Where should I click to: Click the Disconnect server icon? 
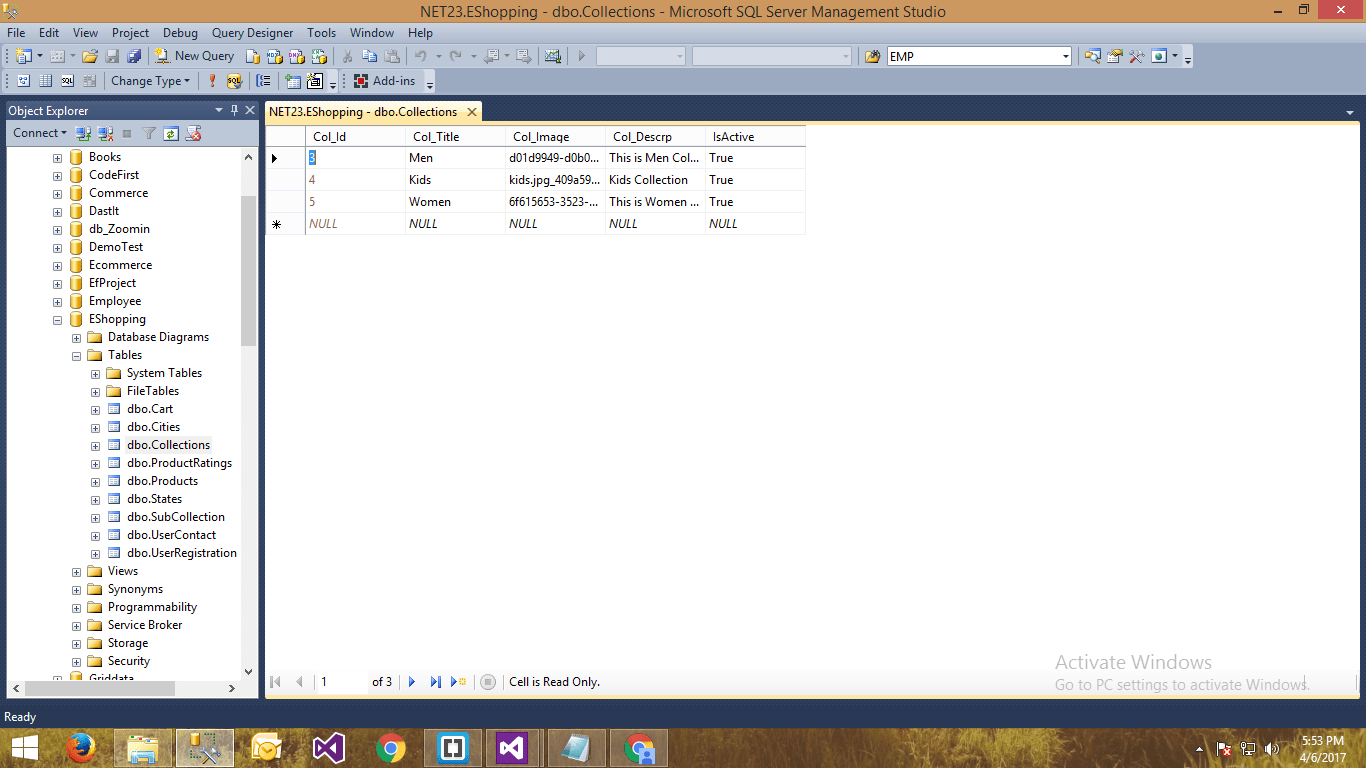[x=105, y=133]
